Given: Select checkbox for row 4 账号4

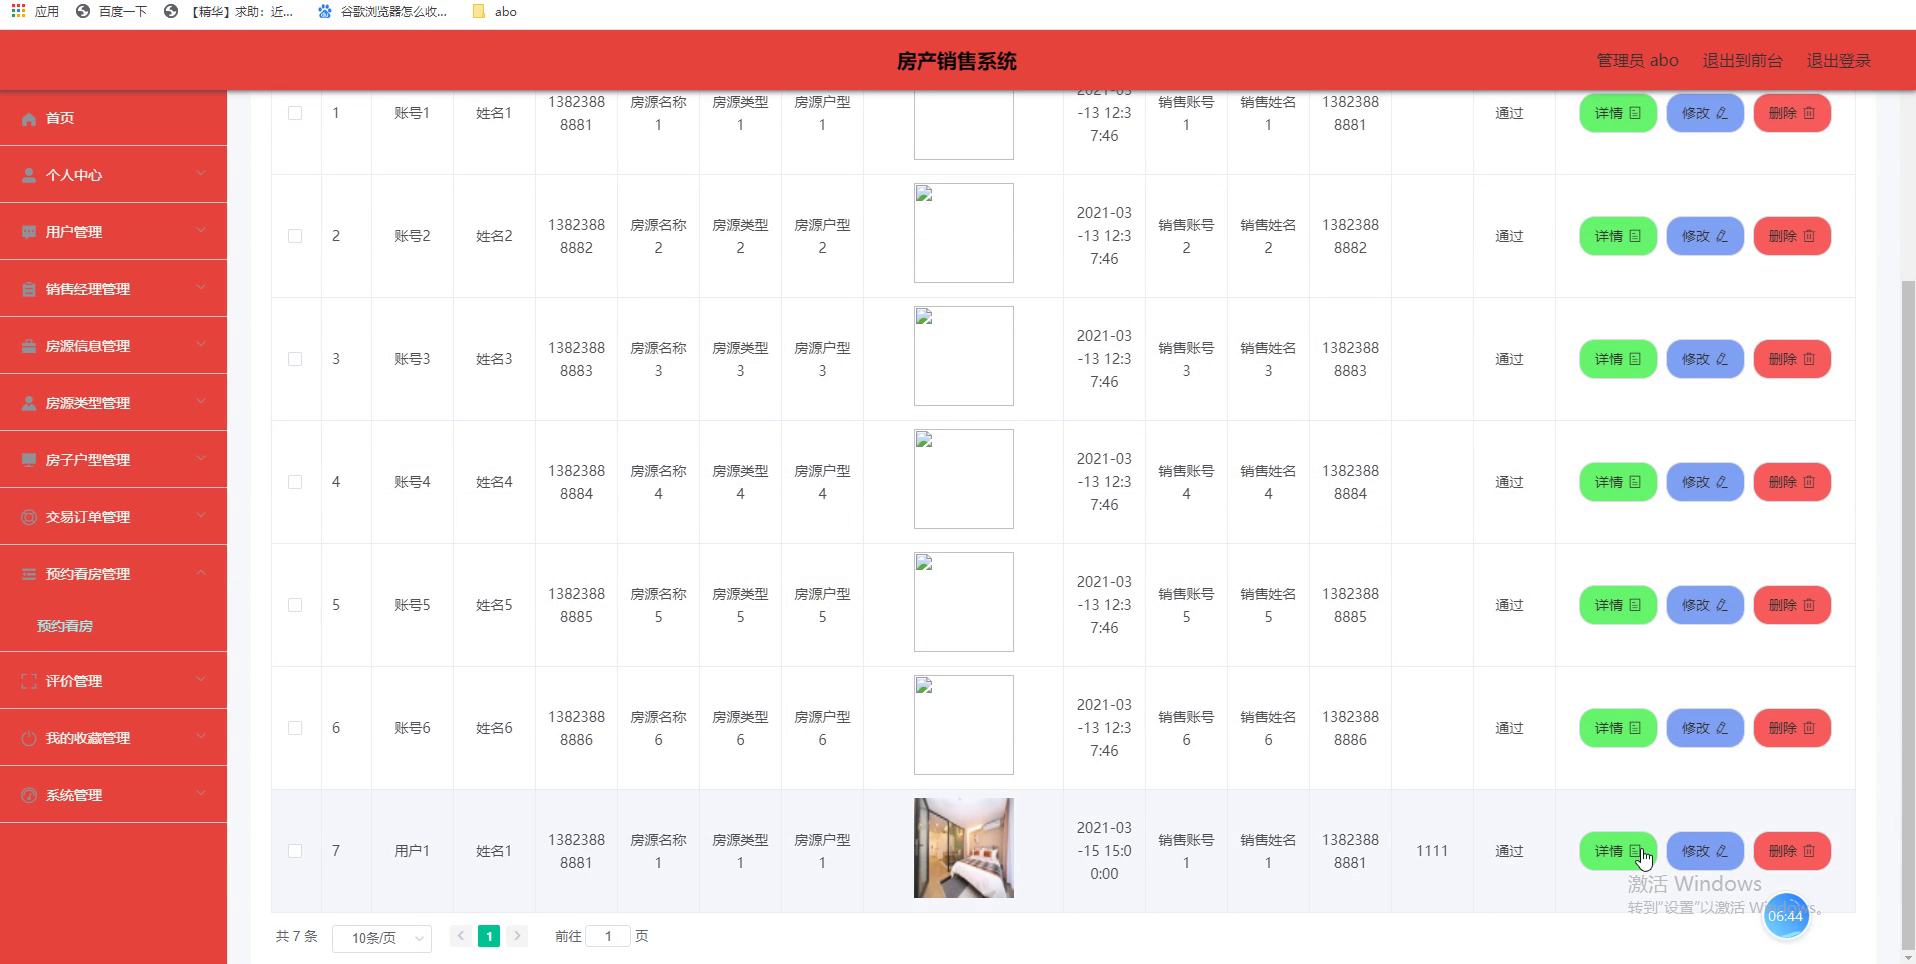Looking at the screenshot, I should (x=295, y=482).
